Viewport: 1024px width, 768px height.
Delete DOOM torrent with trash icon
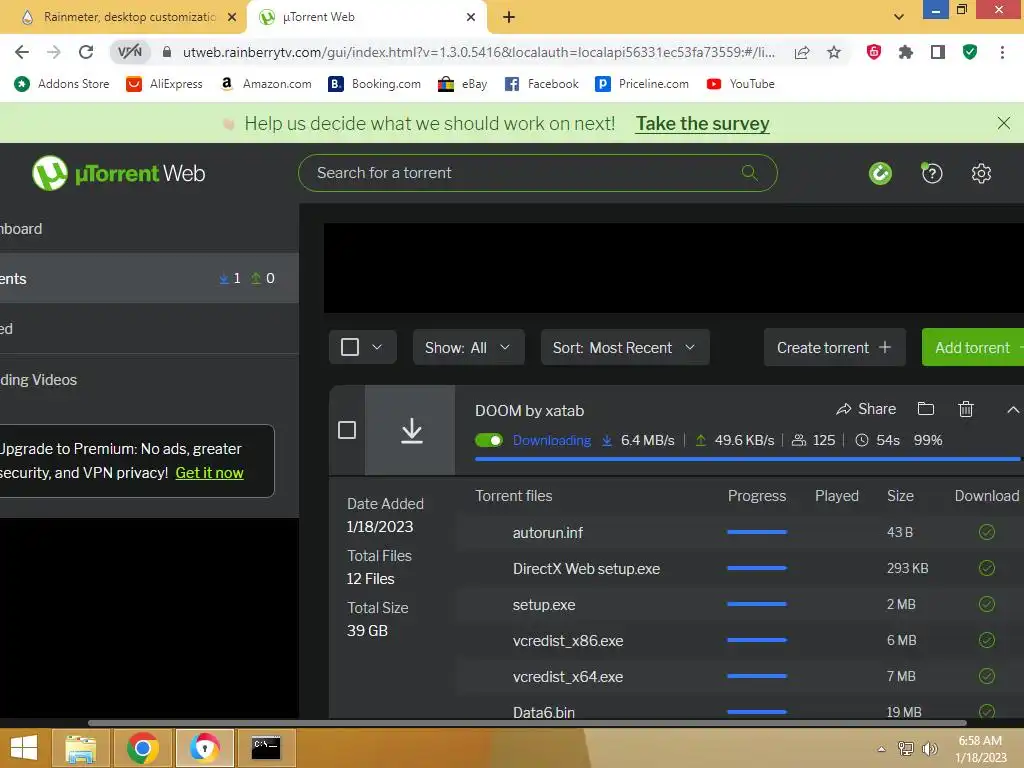966,409
